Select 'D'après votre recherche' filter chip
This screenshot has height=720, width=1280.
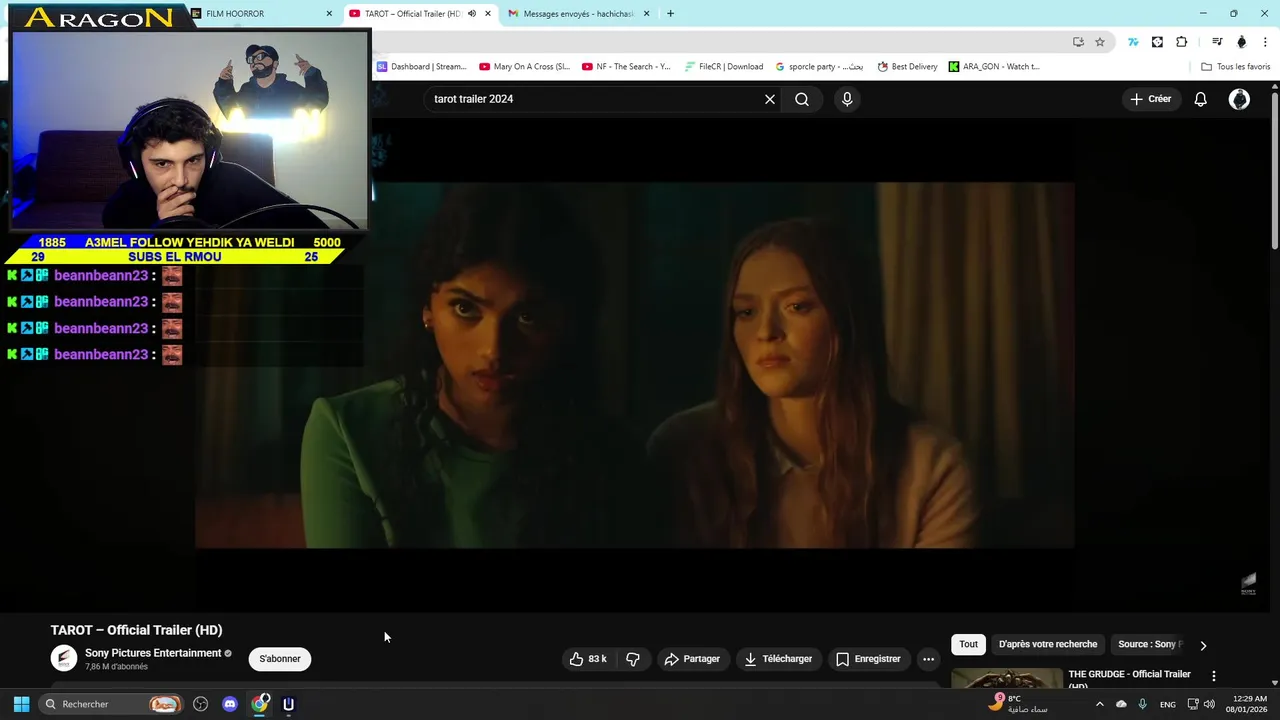1048,644
